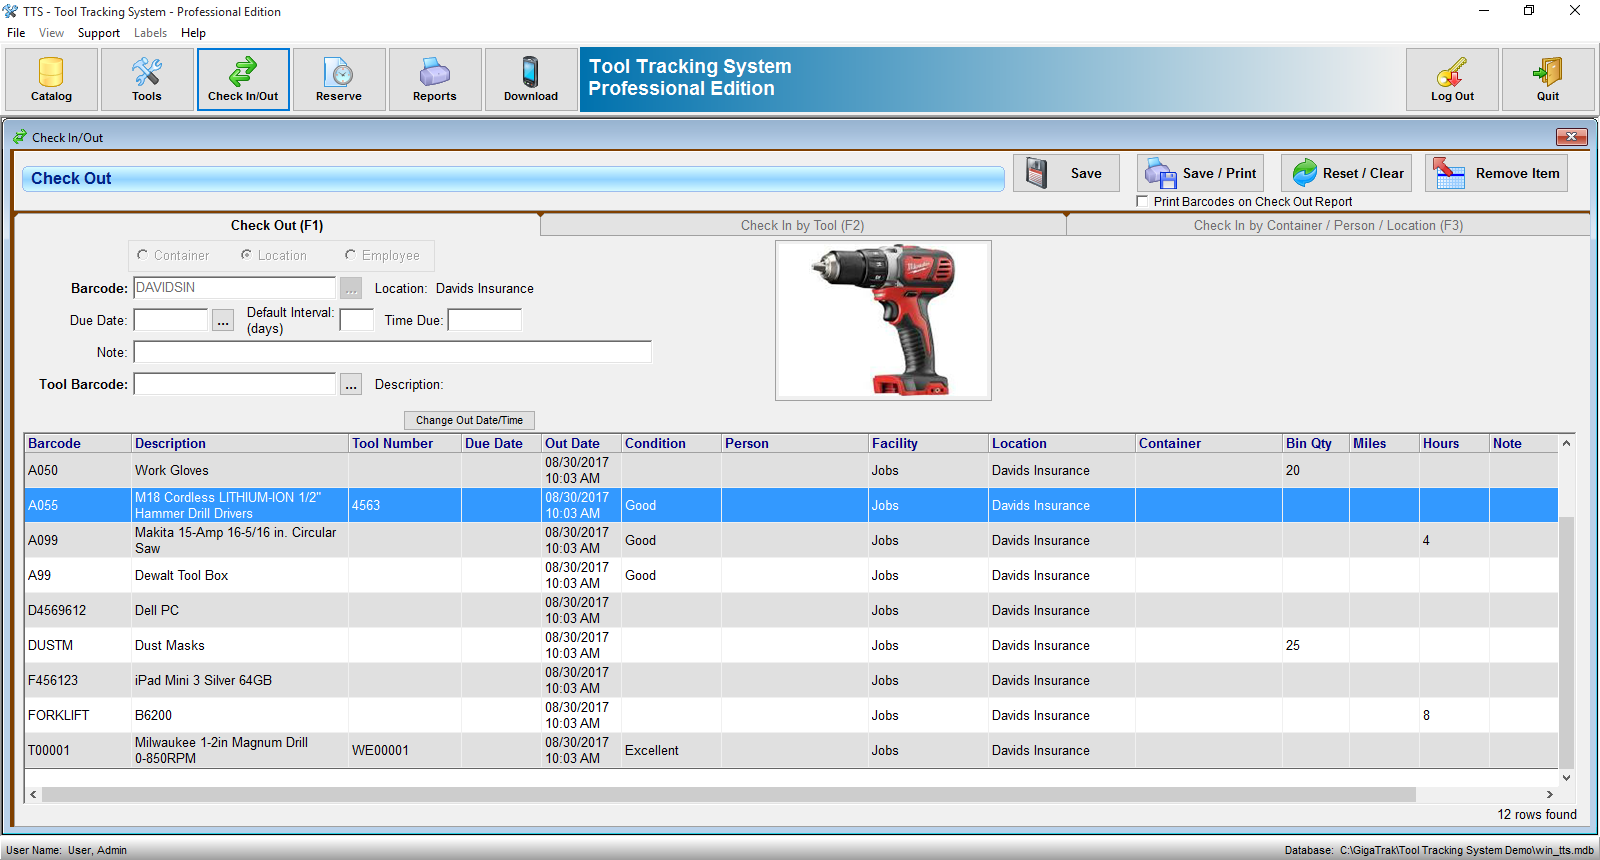Screen dimensions: 1600x860
Task: Open the Support menu
Action: click(x=99, y=33)
